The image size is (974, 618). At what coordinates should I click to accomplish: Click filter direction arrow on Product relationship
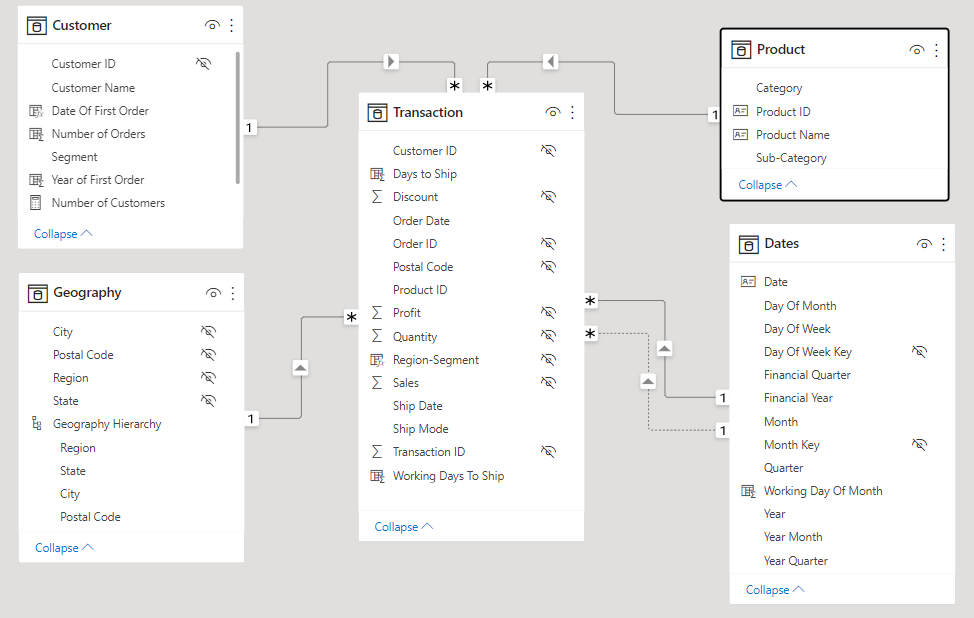tap(550, 62)
